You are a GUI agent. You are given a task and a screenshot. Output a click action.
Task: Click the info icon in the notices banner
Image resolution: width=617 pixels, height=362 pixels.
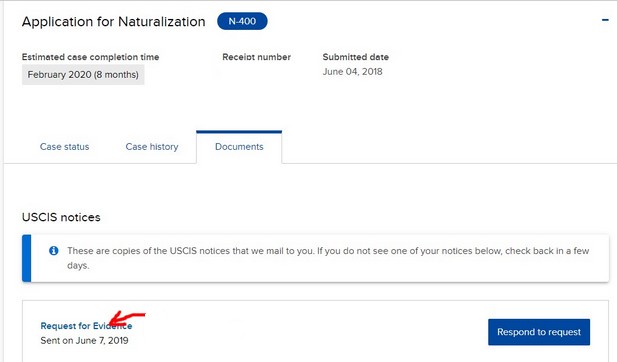click(54, 251)
